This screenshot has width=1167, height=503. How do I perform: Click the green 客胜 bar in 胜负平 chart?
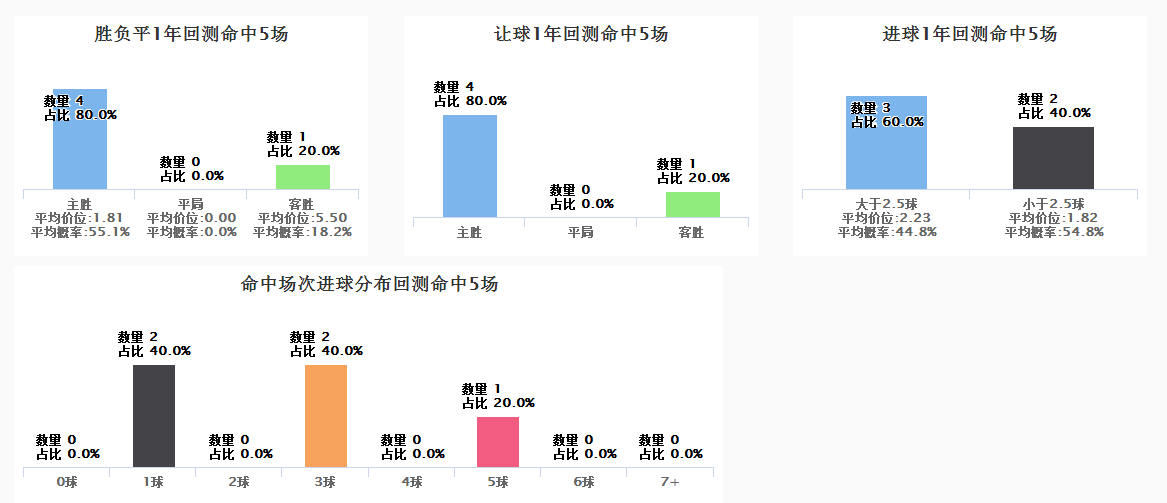tap(302, 177)
